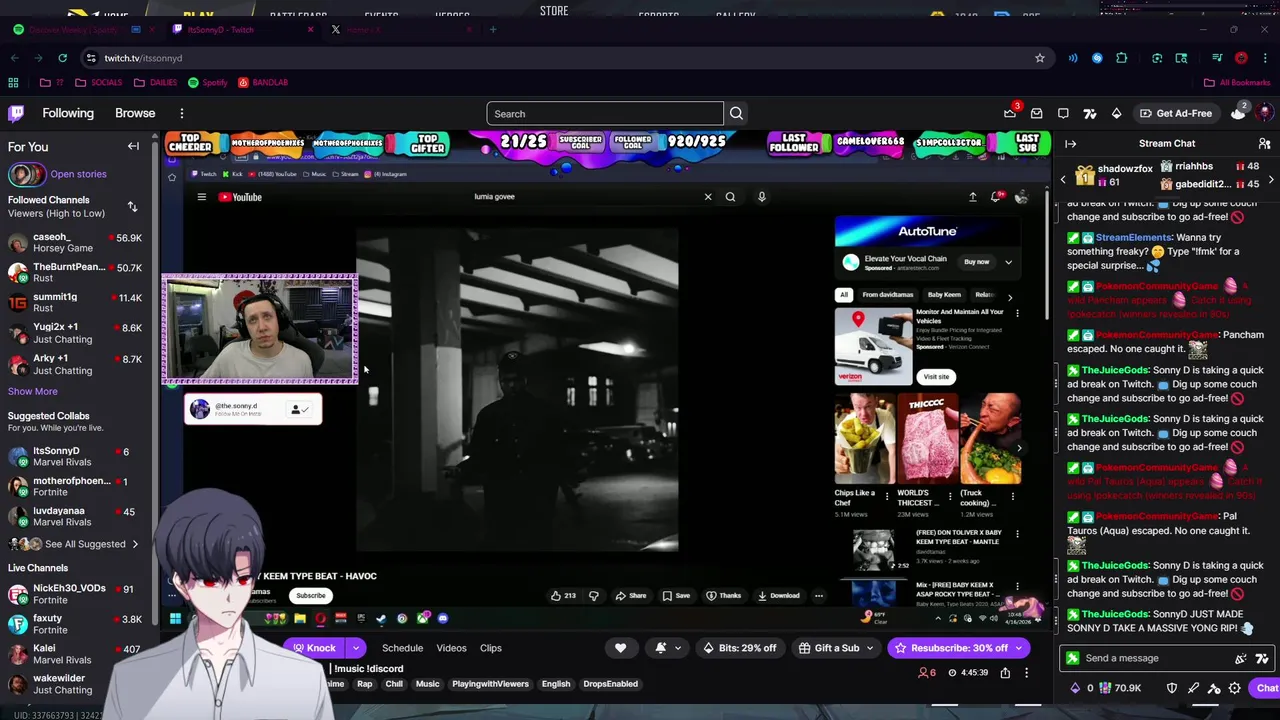The width and height of the screenshot is (1280, 720).
Task: Open the 7TV emote menu in message box
Action: point(1261,658)
